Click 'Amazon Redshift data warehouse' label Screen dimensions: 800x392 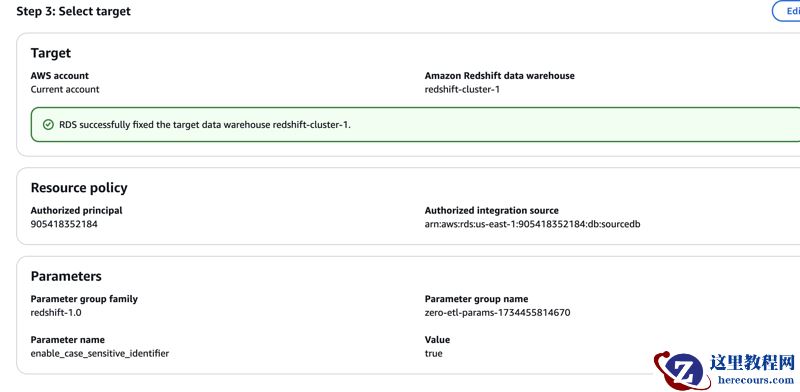point(499,76)
